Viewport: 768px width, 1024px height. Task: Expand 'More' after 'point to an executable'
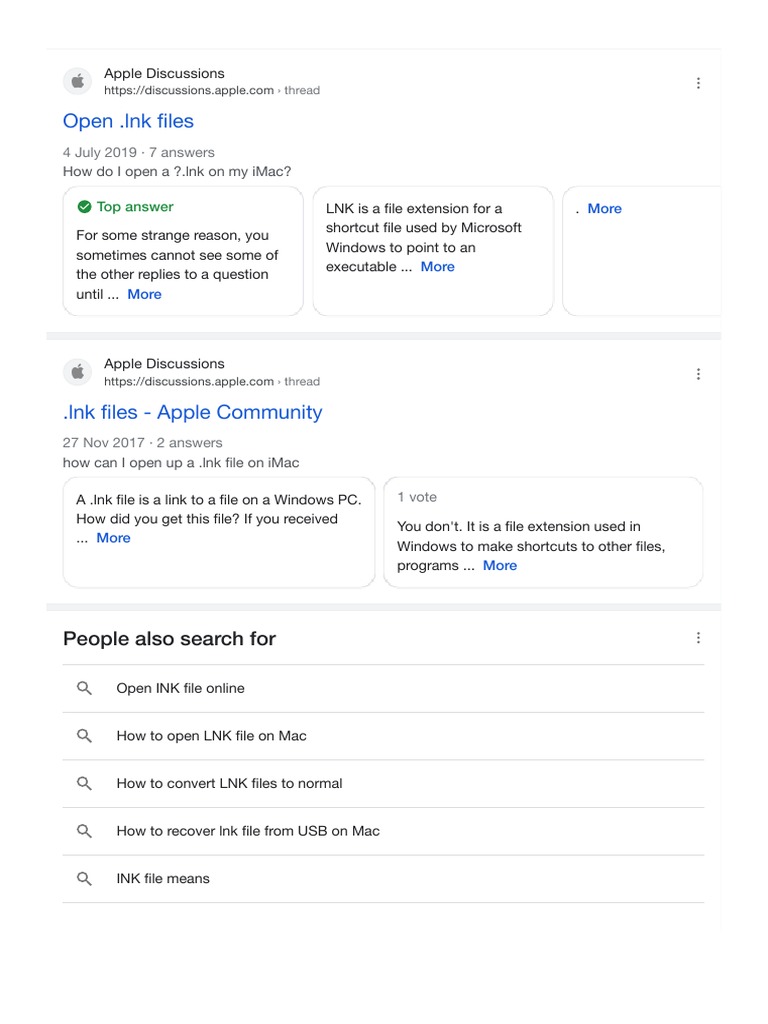coord(437,267)
